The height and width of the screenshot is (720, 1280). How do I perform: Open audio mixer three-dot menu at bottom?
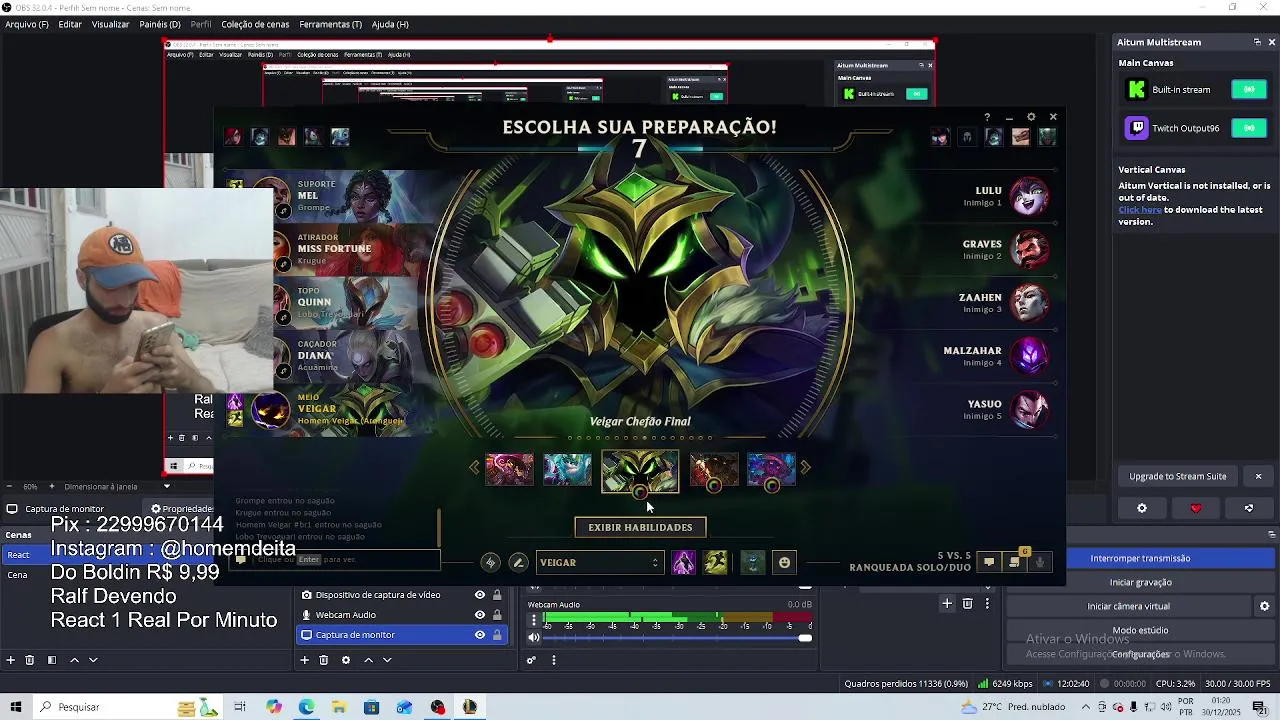pyautogui.click(x=553, y=660)
